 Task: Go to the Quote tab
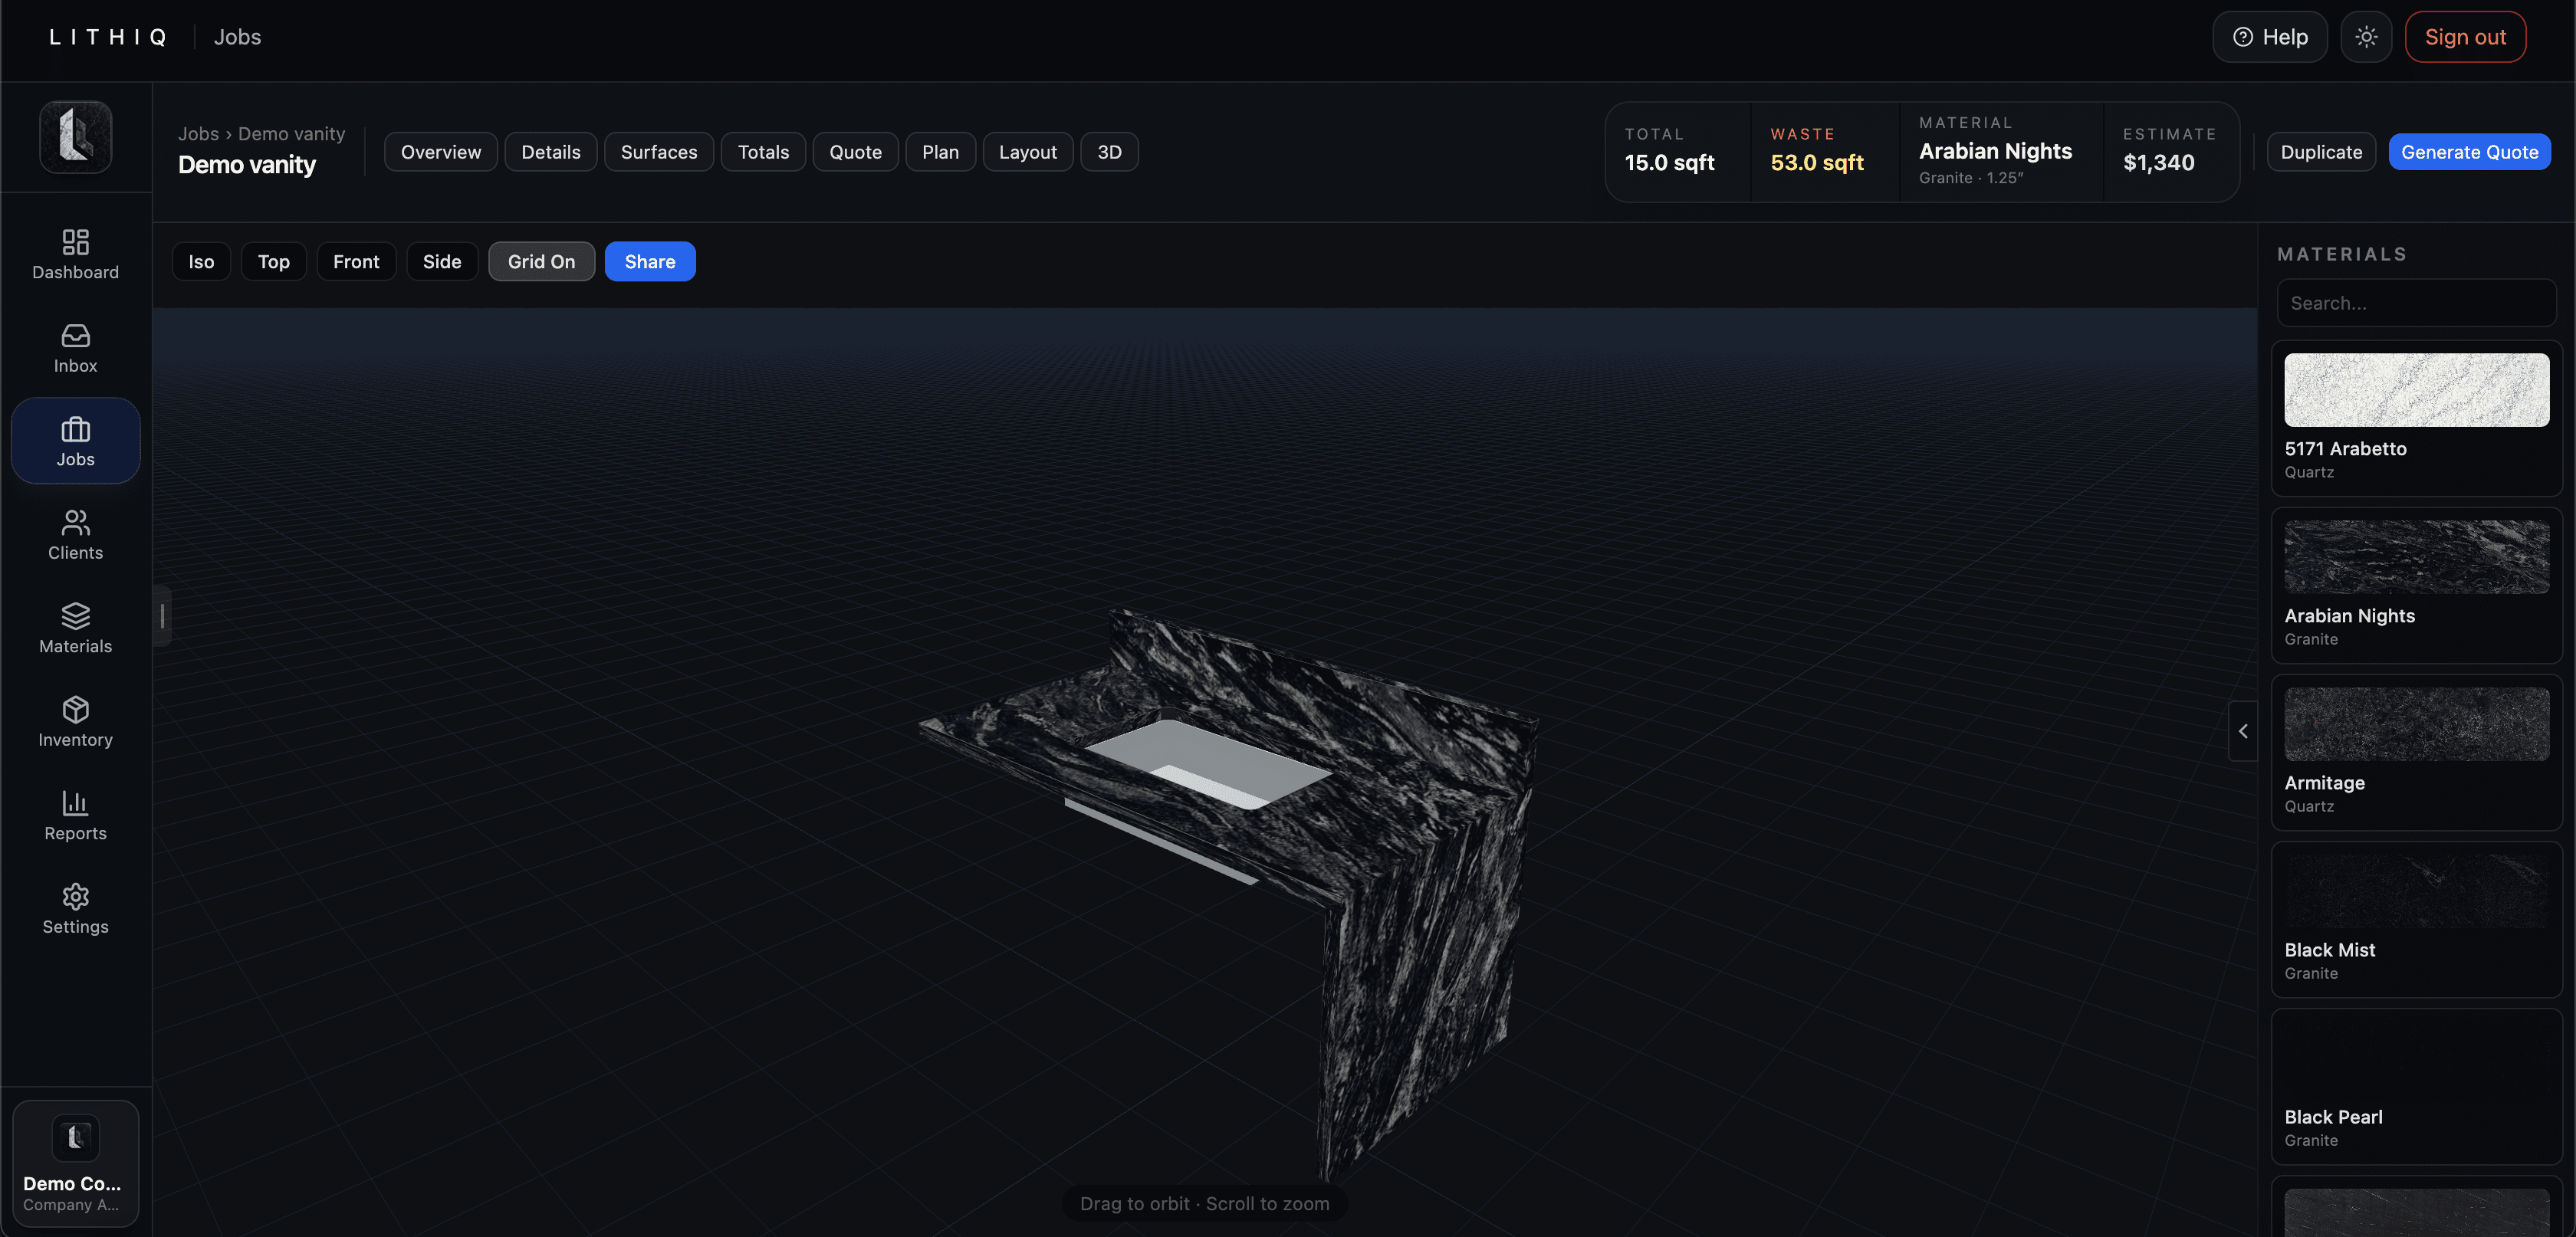click(855, 152)
